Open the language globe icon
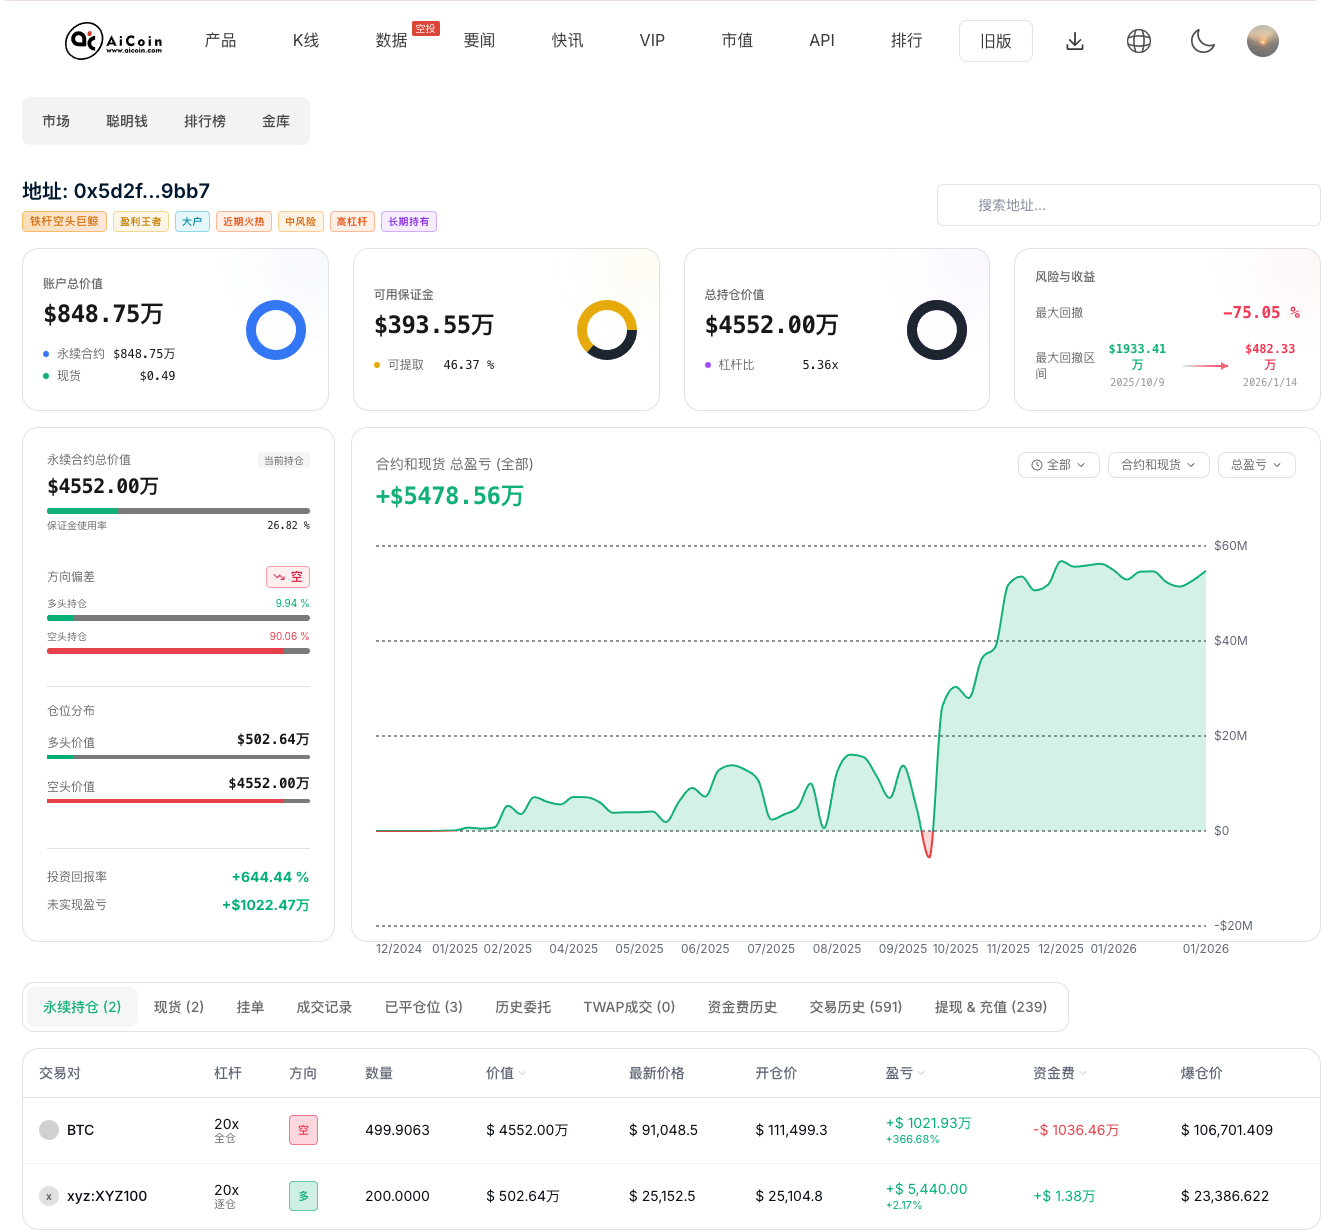 (x=1138, y=41)
